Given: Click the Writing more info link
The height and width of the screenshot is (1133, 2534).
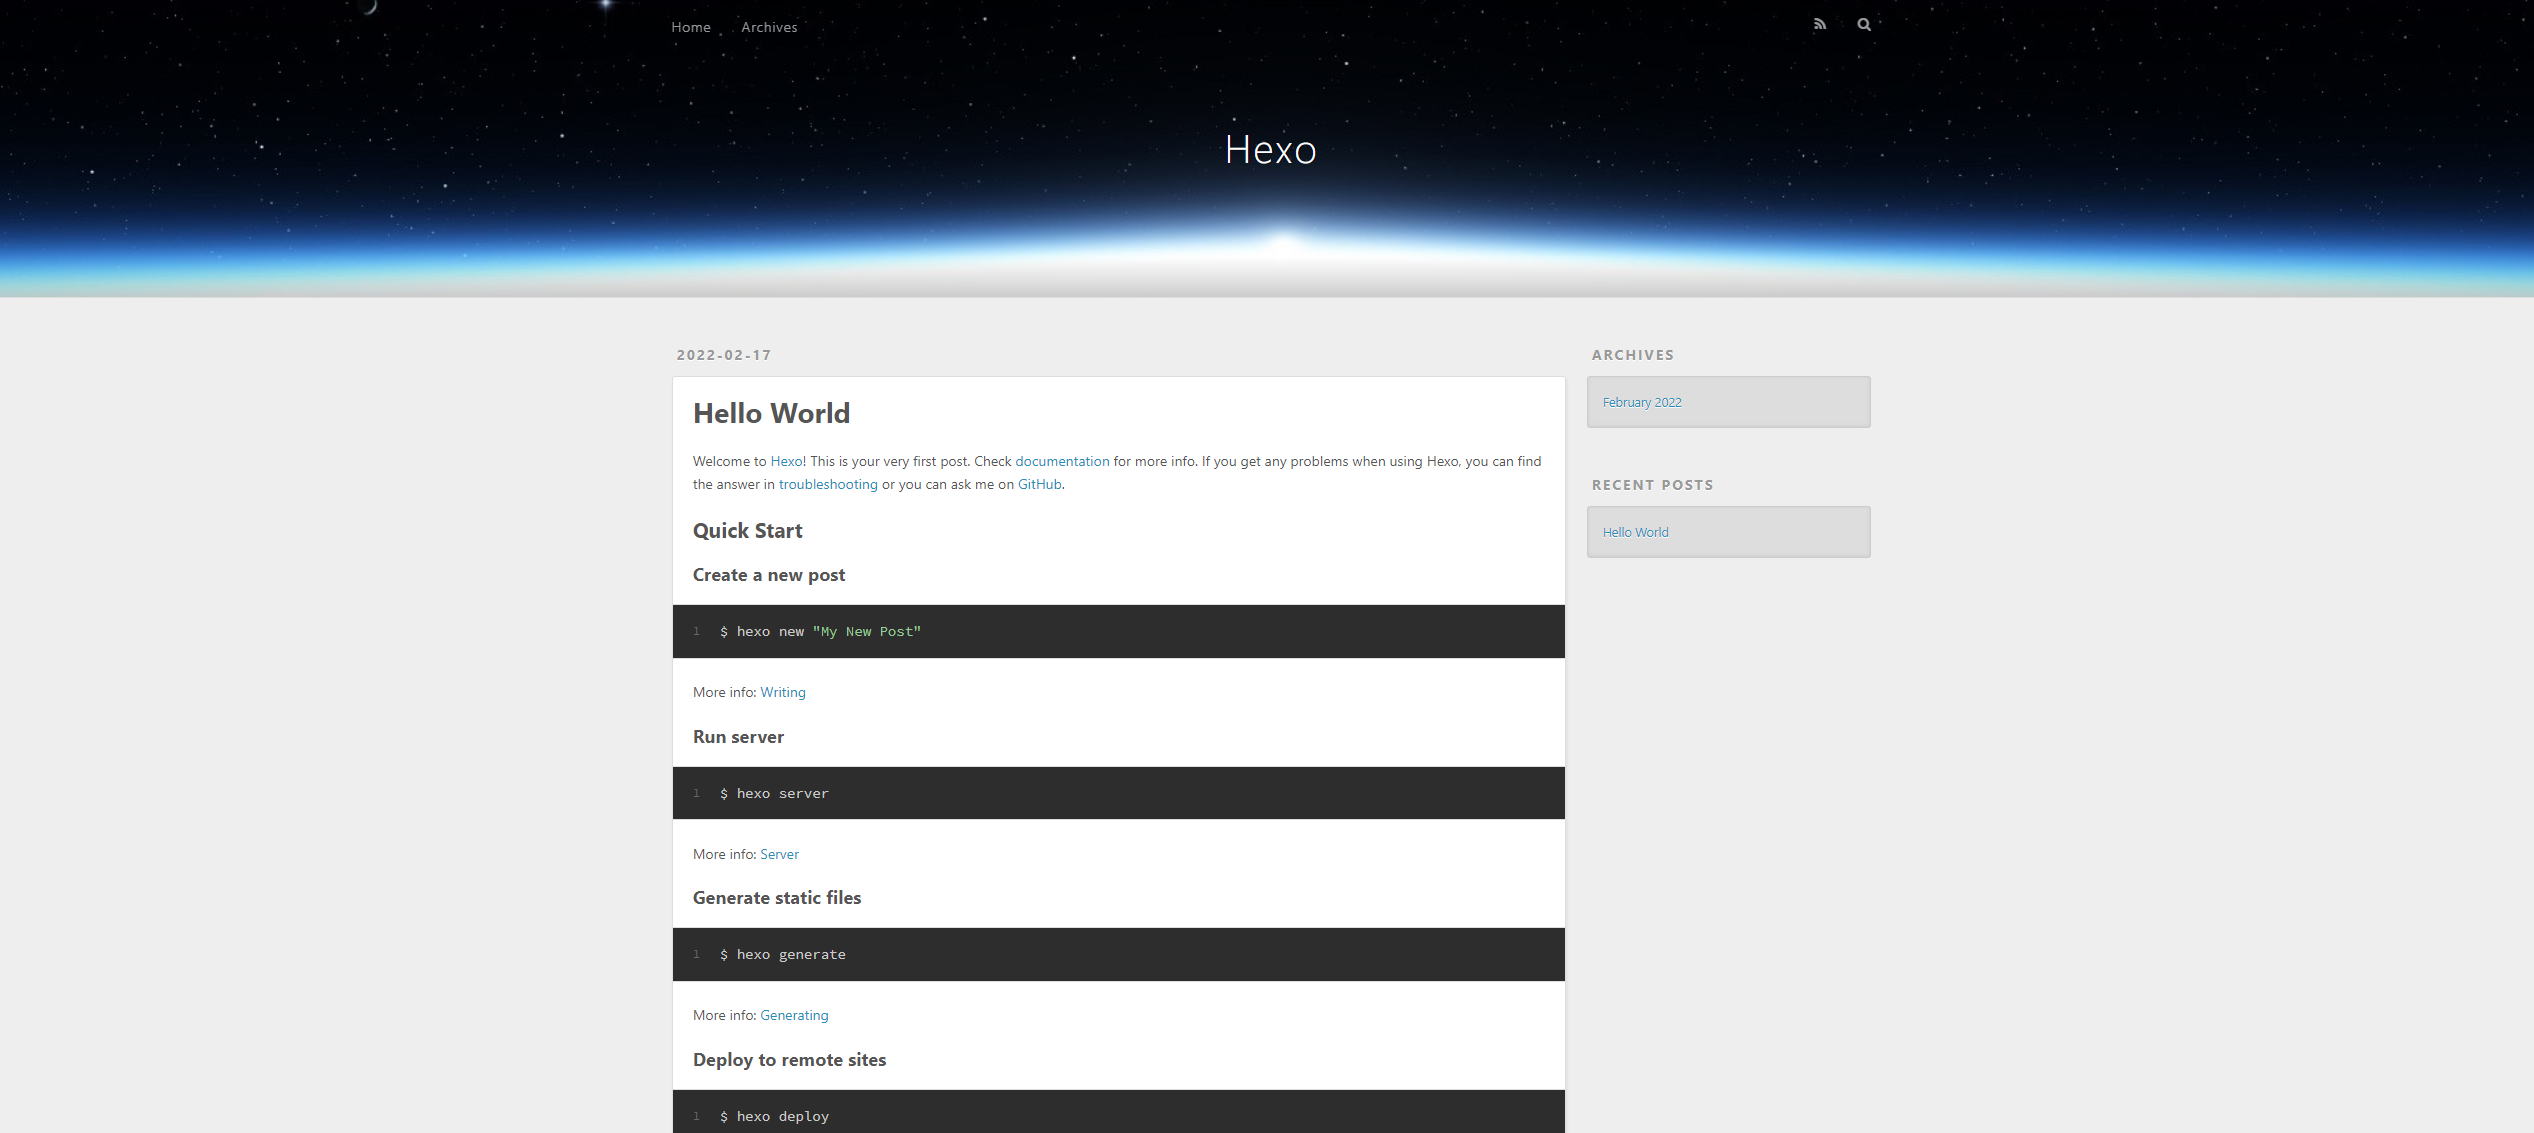Looking at the screenshot, I should coord(782,692).
